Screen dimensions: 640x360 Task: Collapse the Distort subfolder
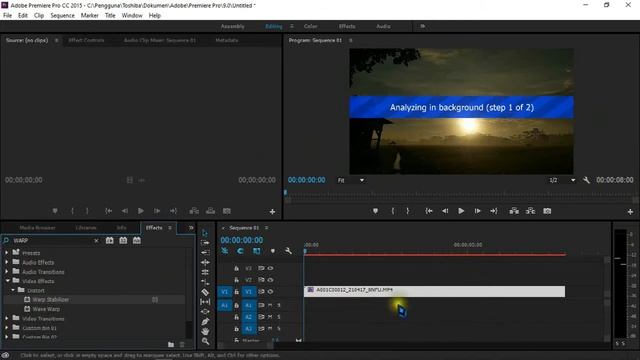coord(13,290)
